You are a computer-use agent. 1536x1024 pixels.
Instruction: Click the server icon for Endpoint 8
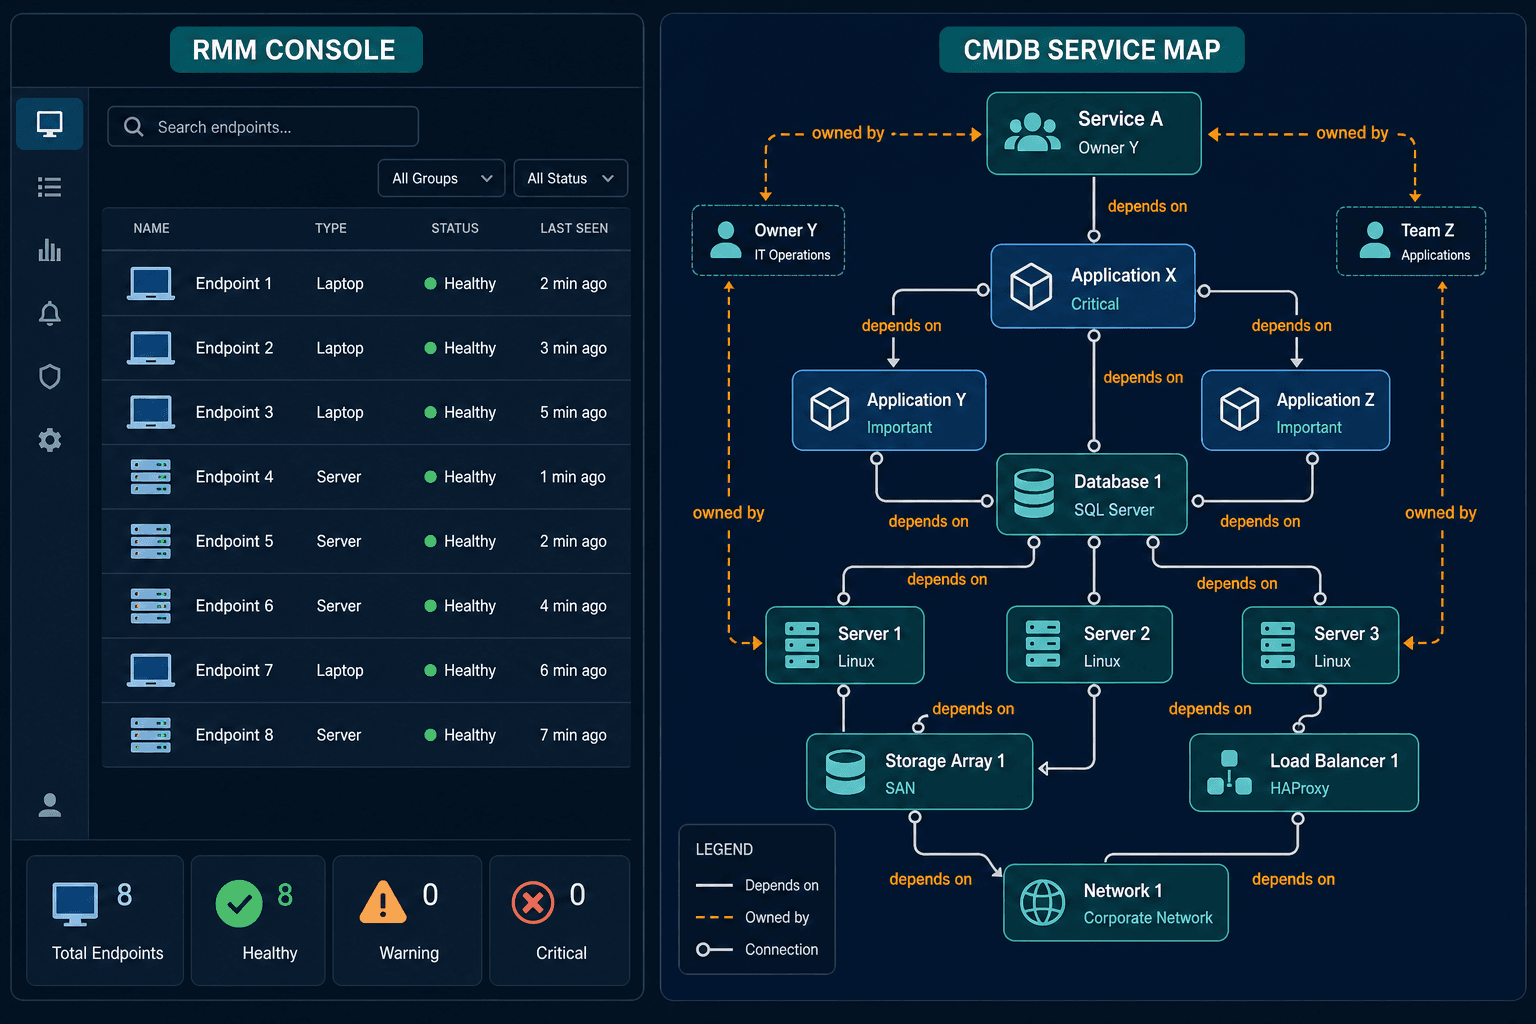(x=151, y=735)
